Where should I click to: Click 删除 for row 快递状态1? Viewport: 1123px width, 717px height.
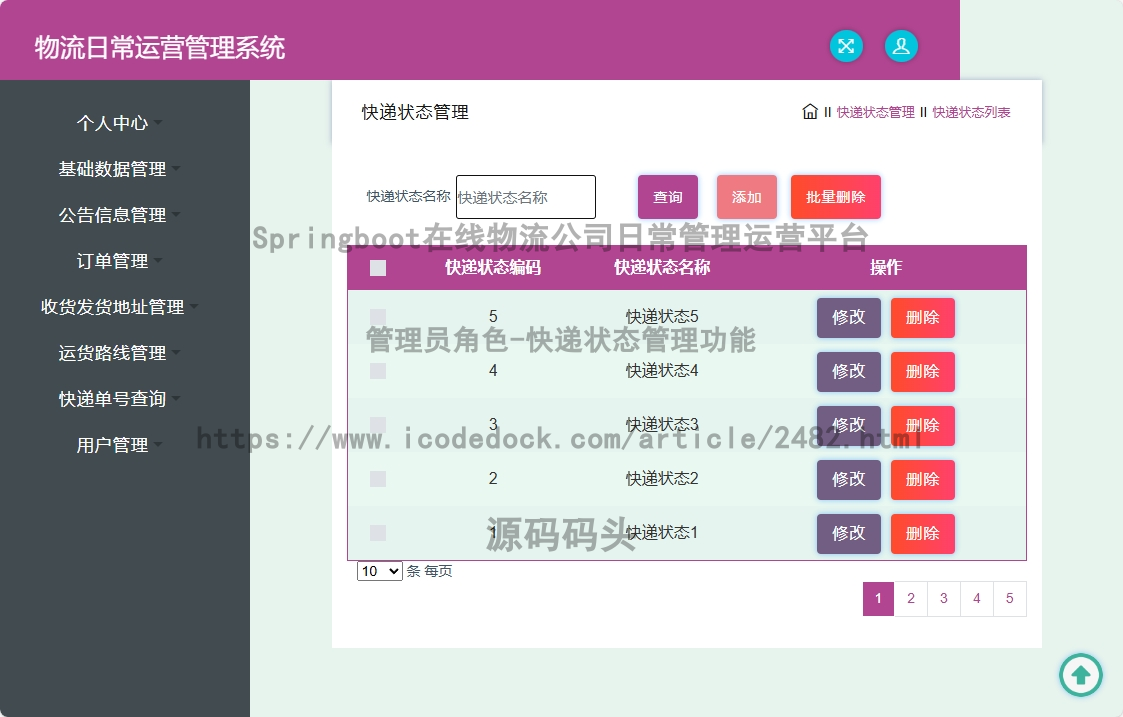[922, 534]
